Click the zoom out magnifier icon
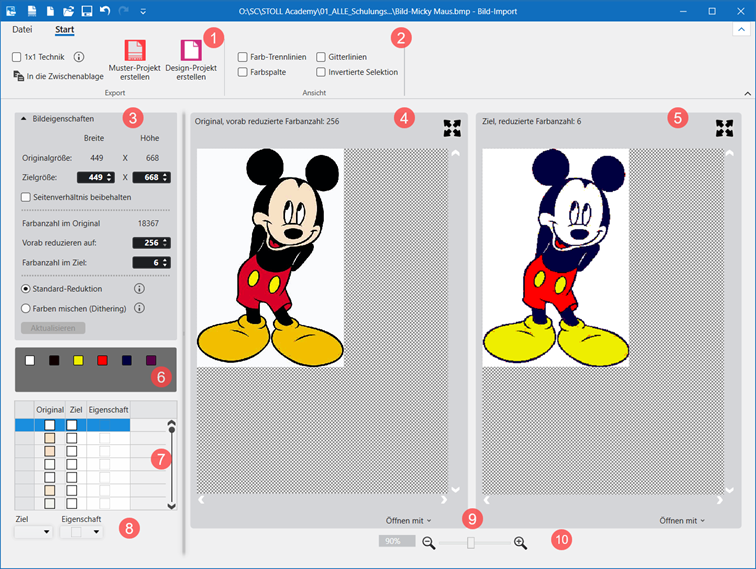This screenshot has height=569, width=756. [x=429, y=542]
